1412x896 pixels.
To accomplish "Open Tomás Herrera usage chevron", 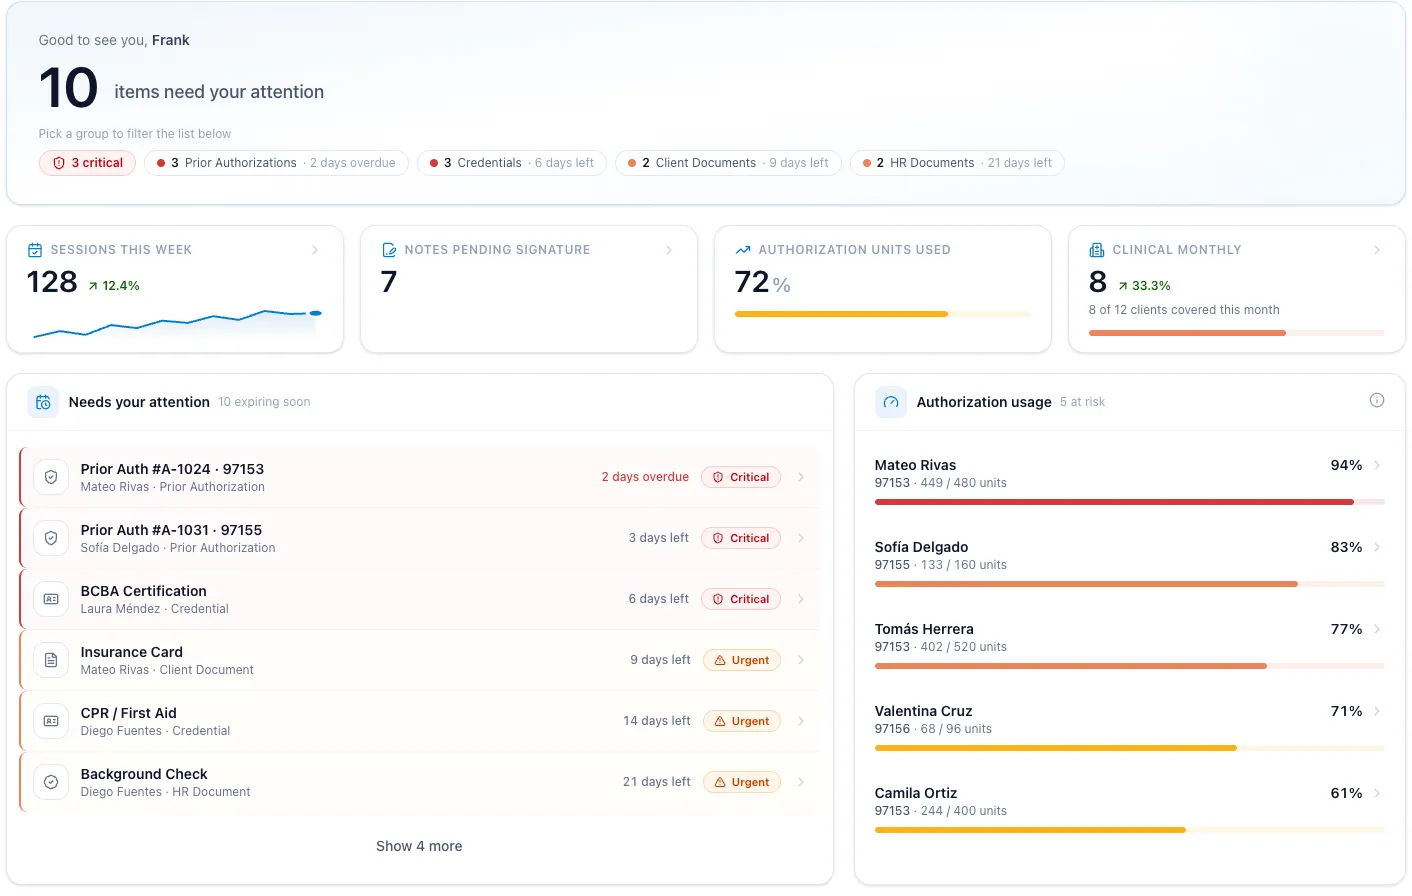I will [x=1377, y=629].
